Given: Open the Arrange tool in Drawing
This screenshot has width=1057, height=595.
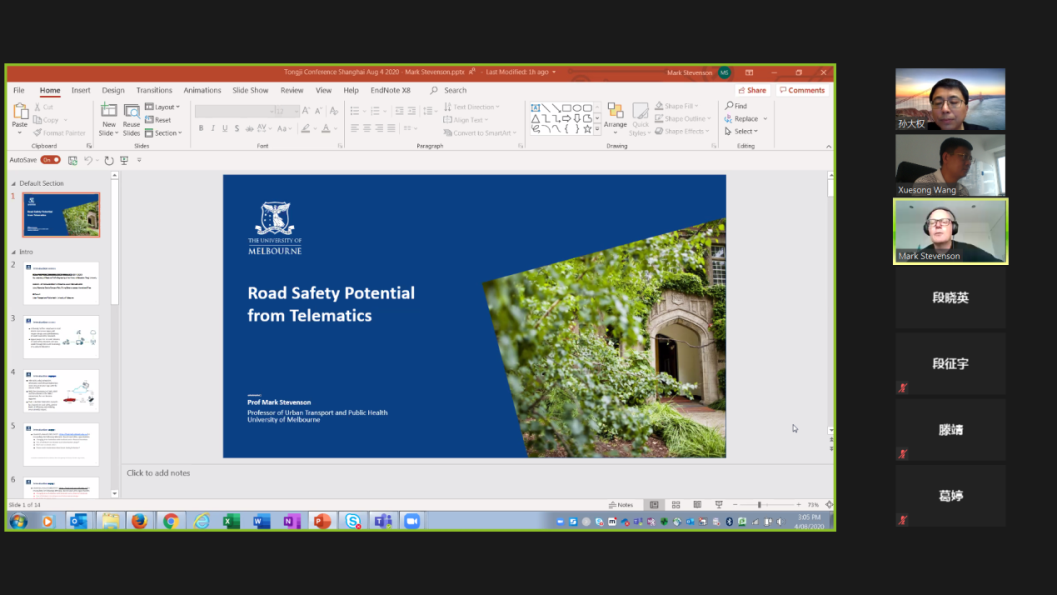Looking at the screenshot, I should pyautogui.click(x=615, y=116).
